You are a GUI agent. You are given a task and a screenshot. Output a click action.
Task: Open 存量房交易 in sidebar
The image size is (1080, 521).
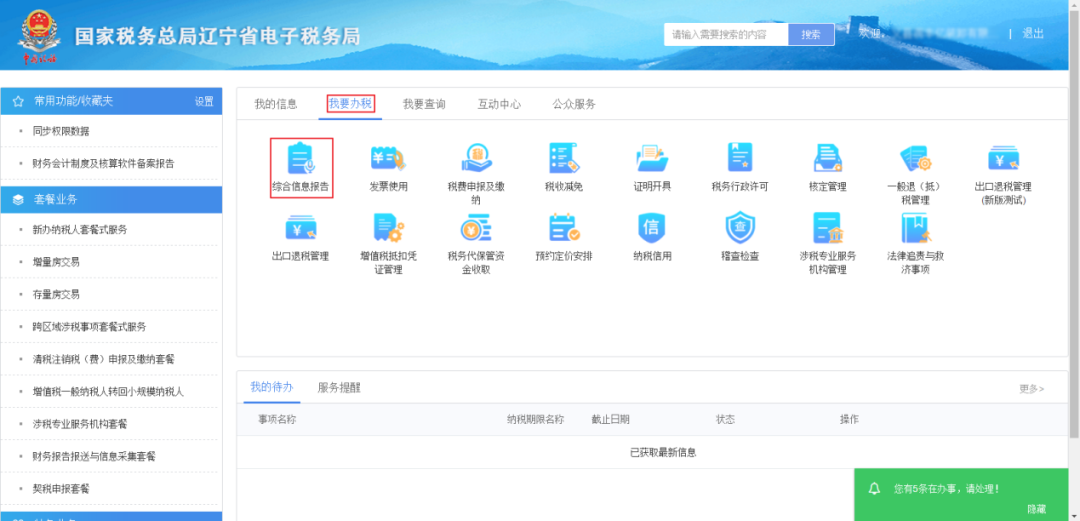(x=56, y=294)
